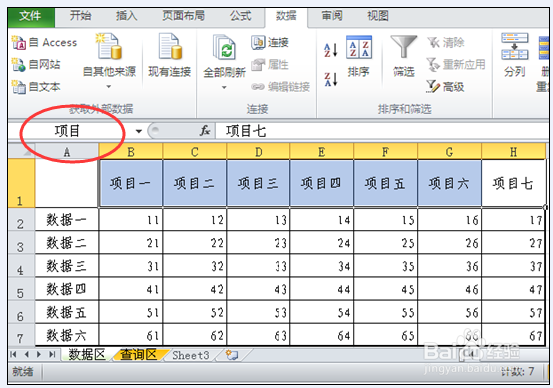Click the 就绪 status bar indicator
553x388 pixels.
23,371
